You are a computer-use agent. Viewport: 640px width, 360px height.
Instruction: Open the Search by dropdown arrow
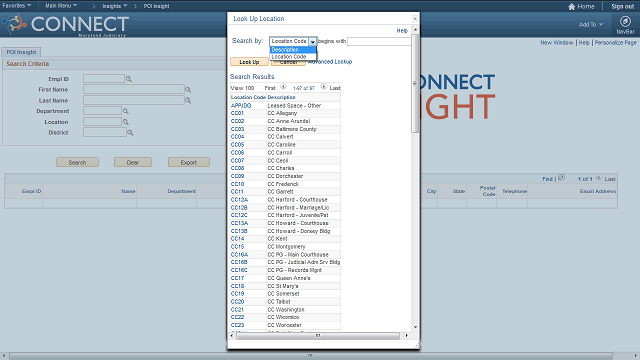click(x=313, y=41)
